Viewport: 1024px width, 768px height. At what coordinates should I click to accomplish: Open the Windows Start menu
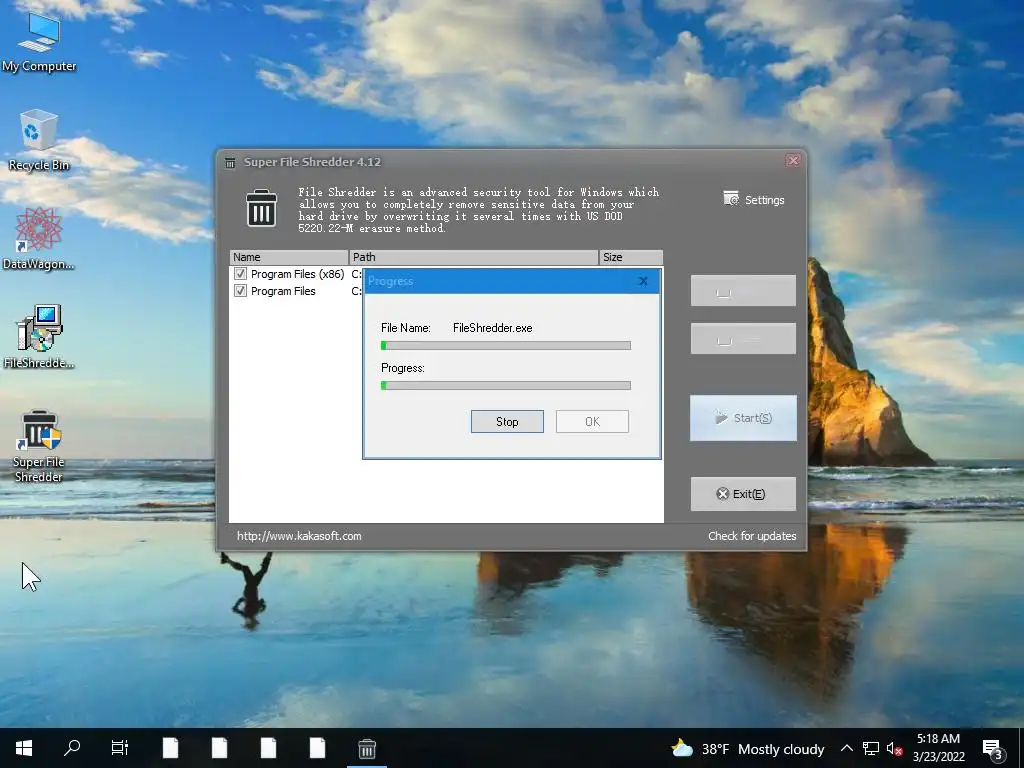[24, 748]
